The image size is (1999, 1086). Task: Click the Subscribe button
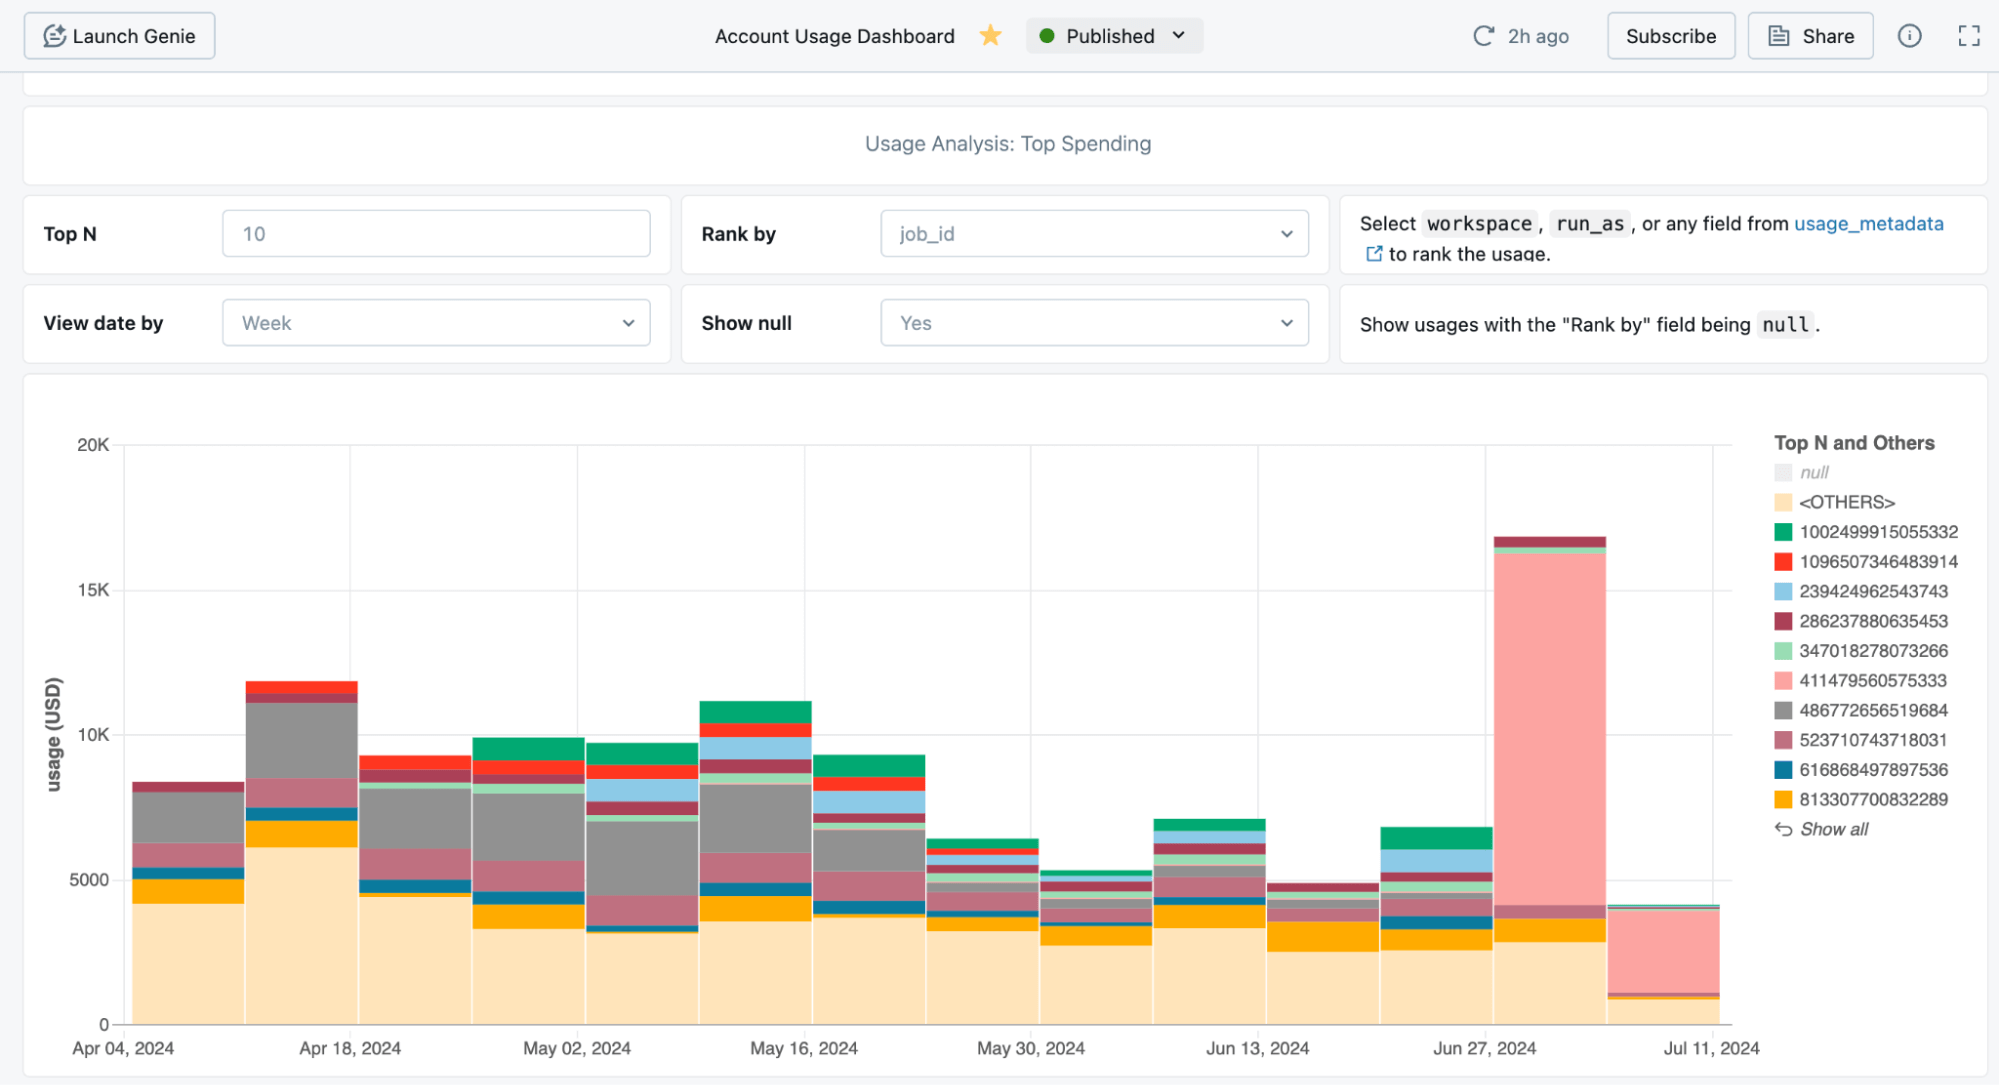[1670, 36]
